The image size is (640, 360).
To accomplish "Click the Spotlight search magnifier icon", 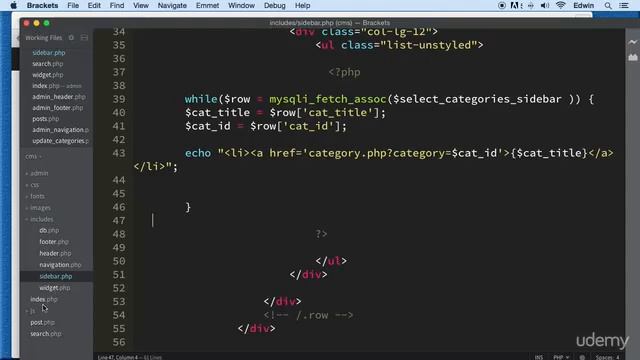I will coord(608,6).
